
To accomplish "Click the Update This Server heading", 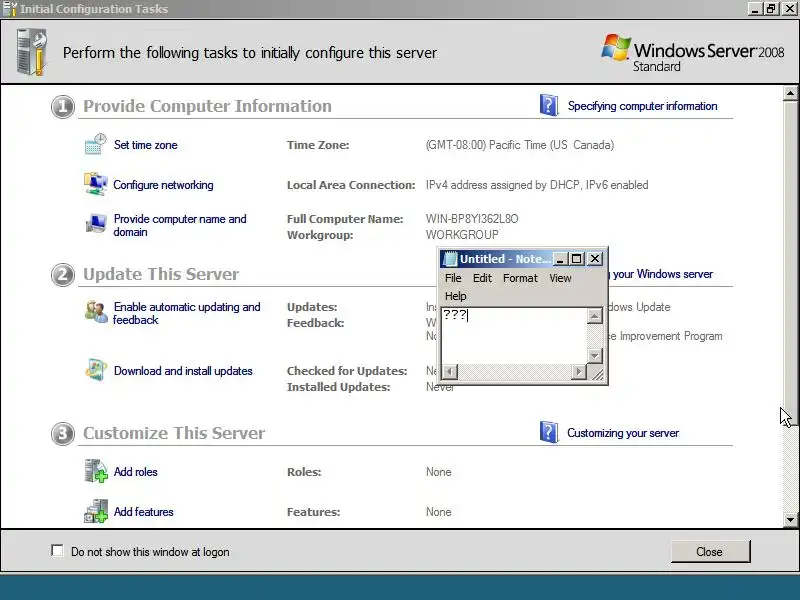I will (x=161, y=274).
